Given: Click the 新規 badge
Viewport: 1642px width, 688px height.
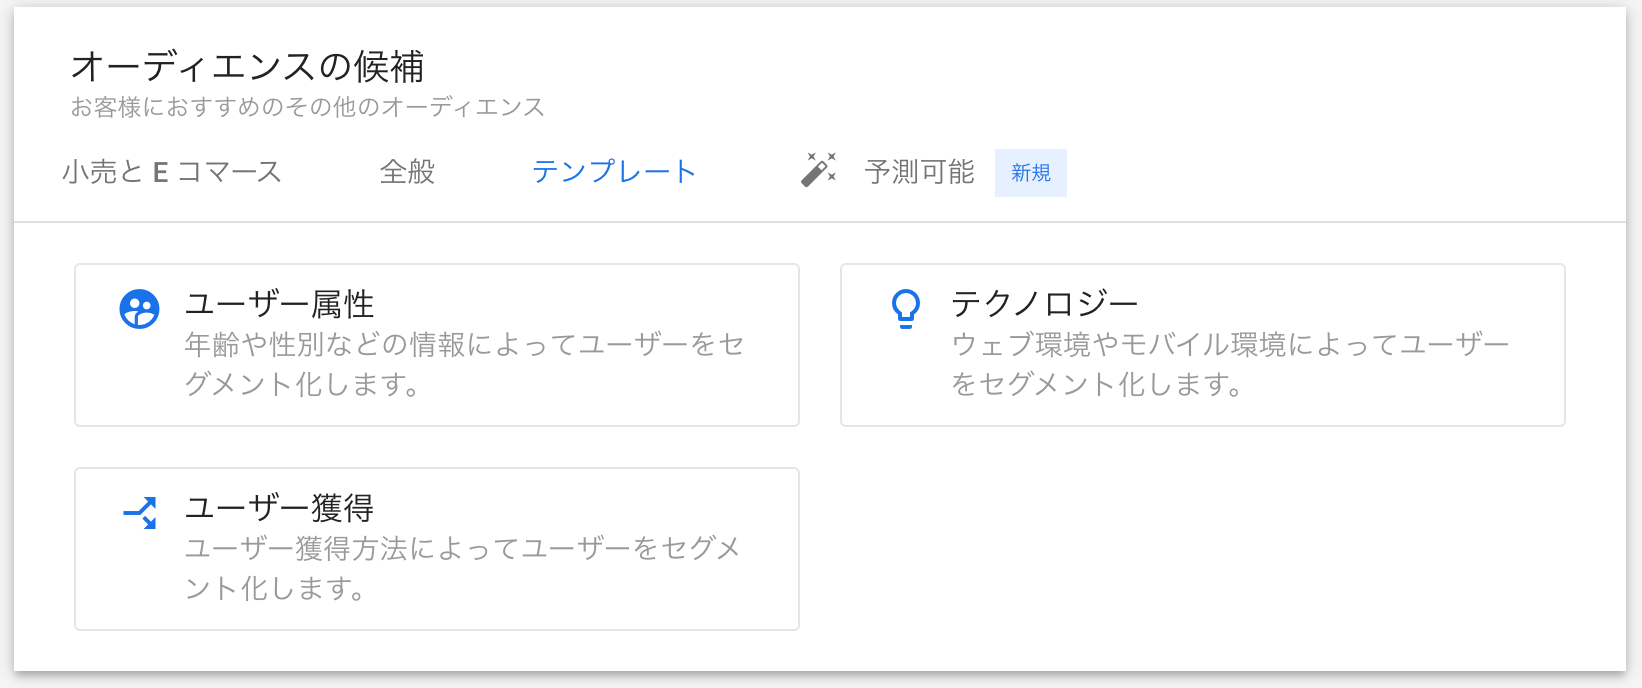Looking at the screenshot, I should click(1030, 173).
